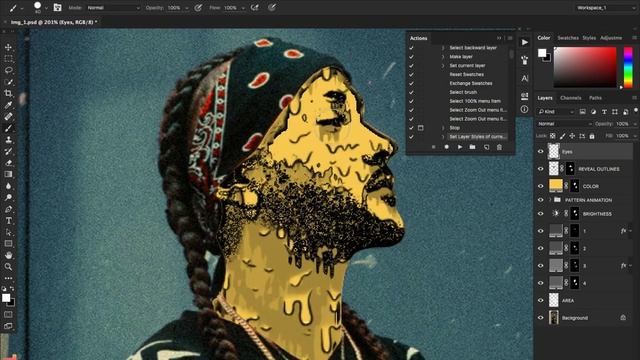Click the foreground color swatch in Color panel

coord(542,53)
